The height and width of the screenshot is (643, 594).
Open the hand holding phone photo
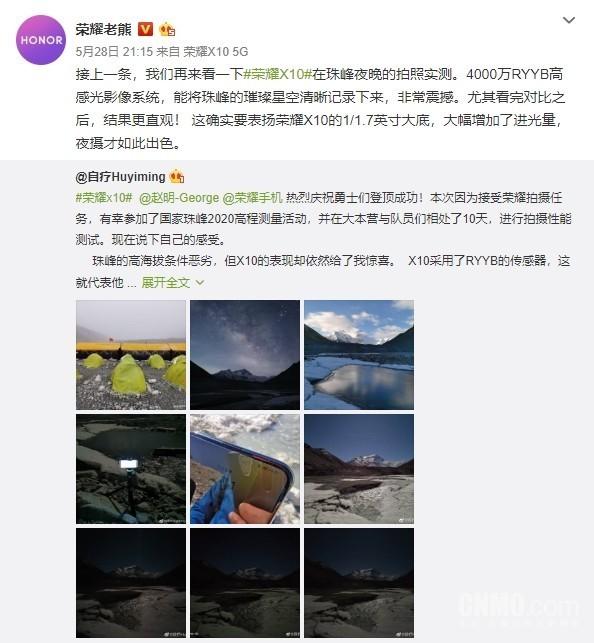click(245, 469)
